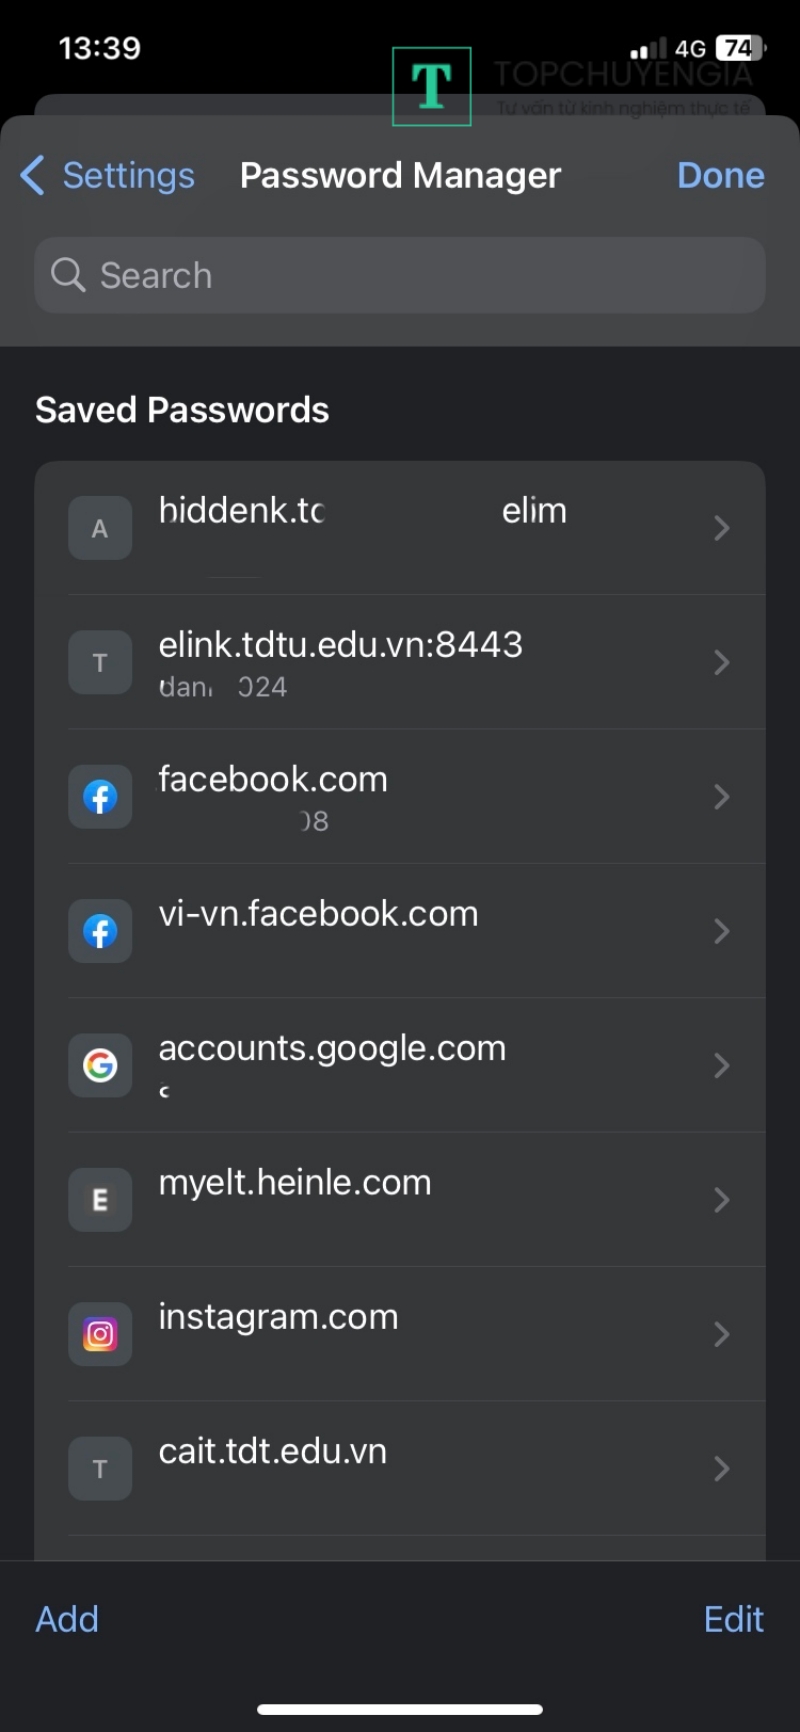800x1732 pixels.
Task: Open details chevron for elink.tdtu.edu.vn:8443
Action: coord(721,662)
